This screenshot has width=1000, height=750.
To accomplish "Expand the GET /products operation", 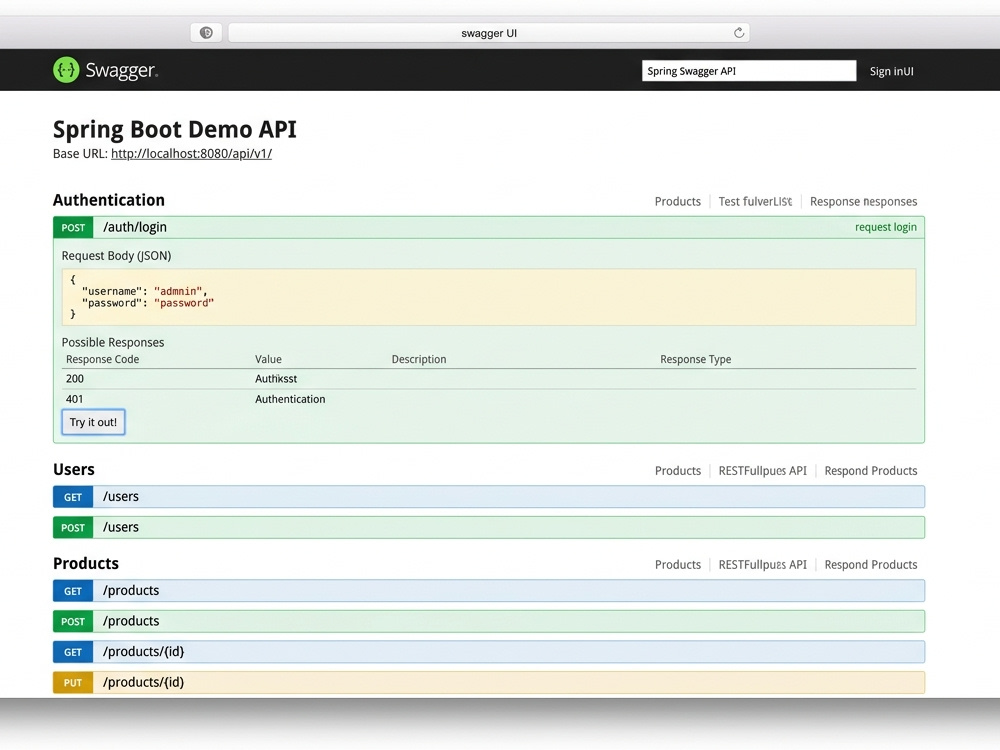I will click(x=489, y=591).
